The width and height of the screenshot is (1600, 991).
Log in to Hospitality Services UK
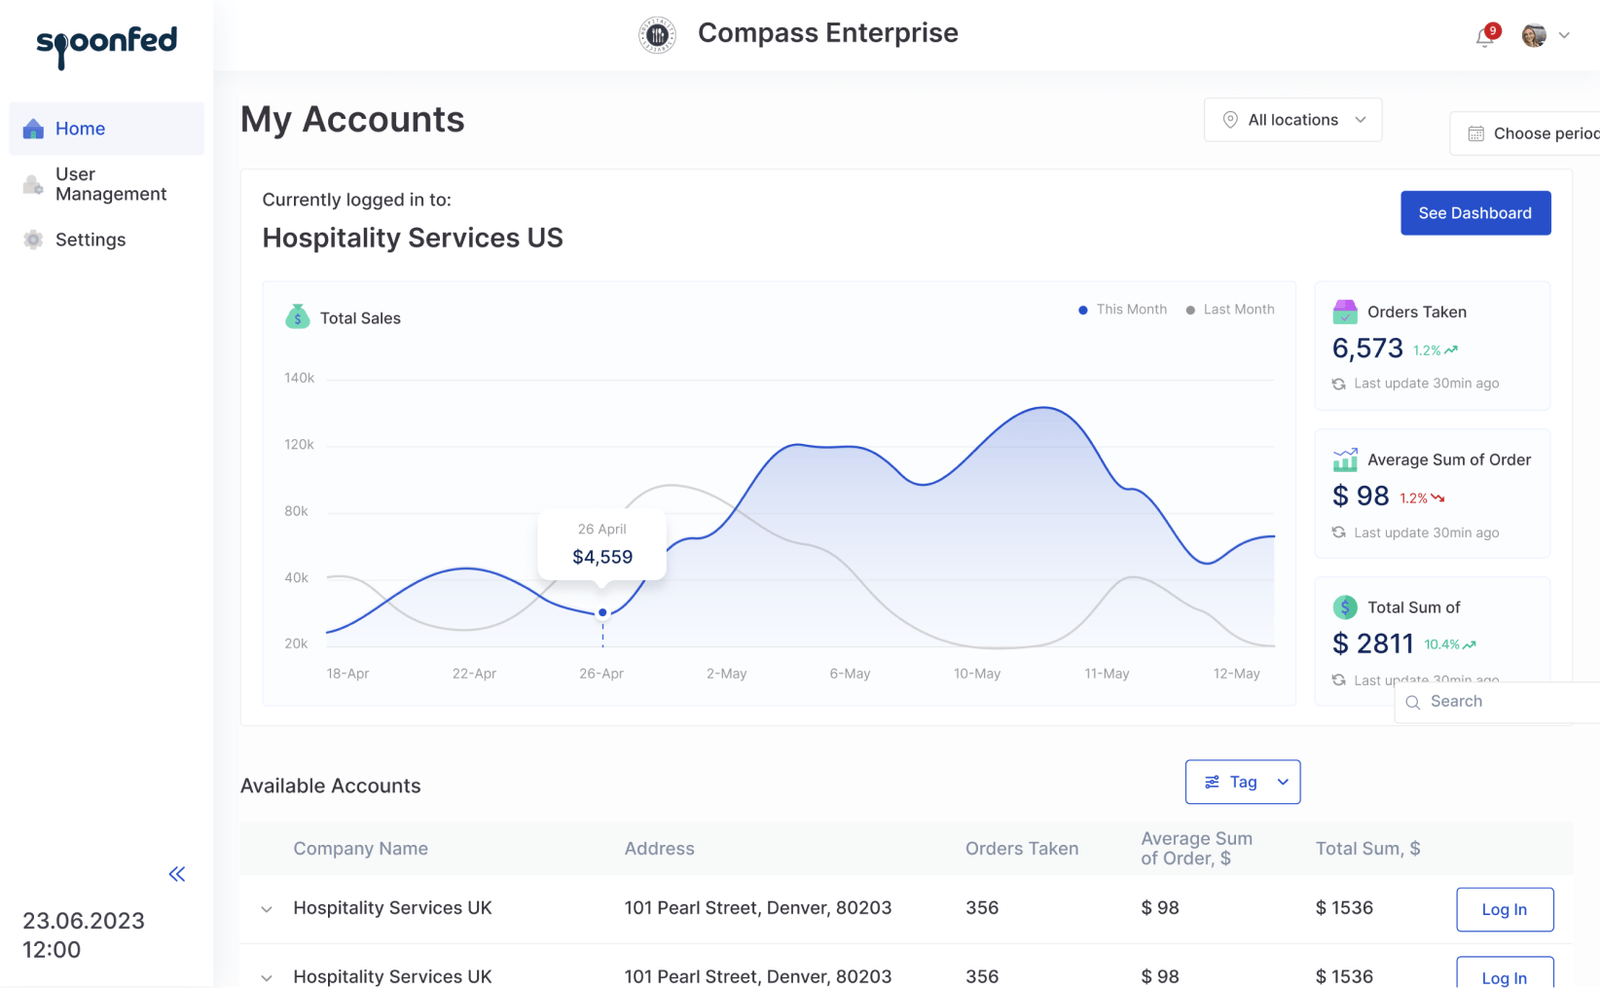coord(1504,909)
